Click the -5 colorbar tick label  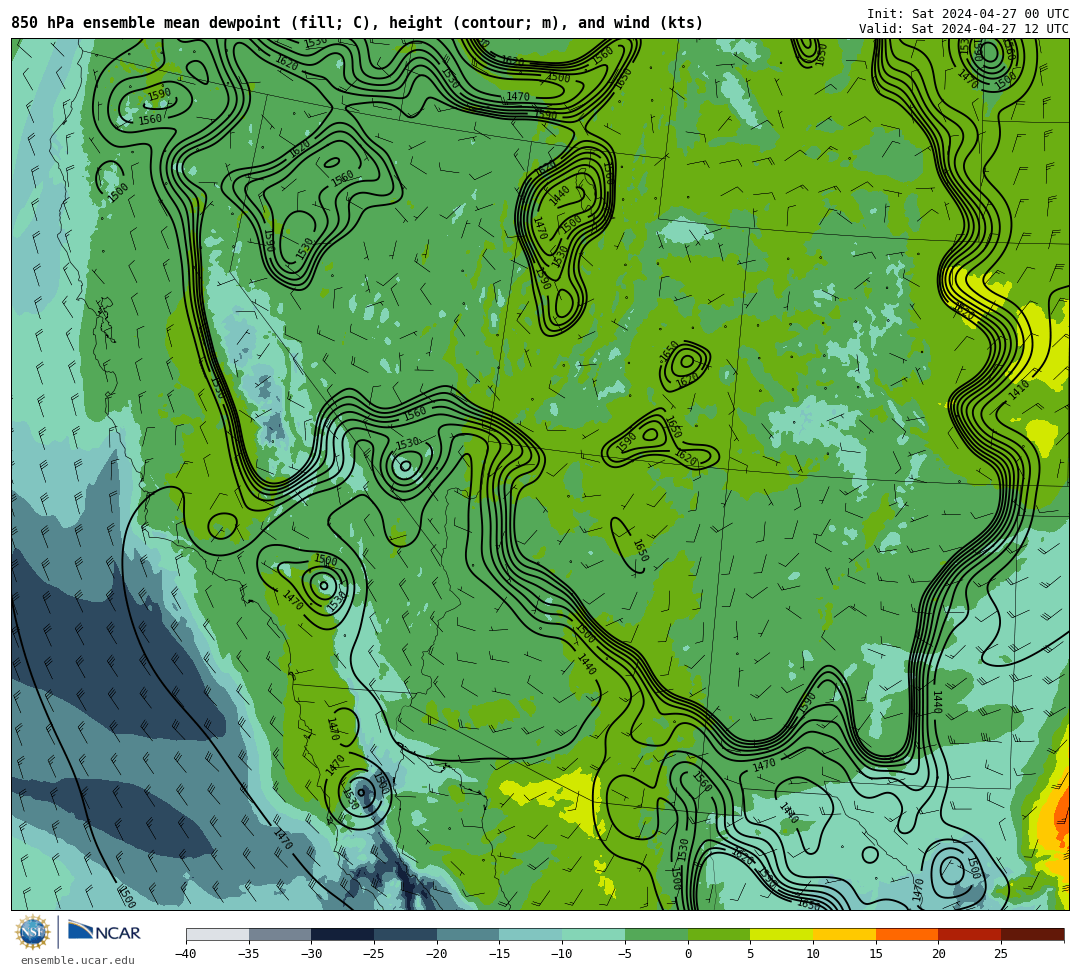click(x=625, y=954)
